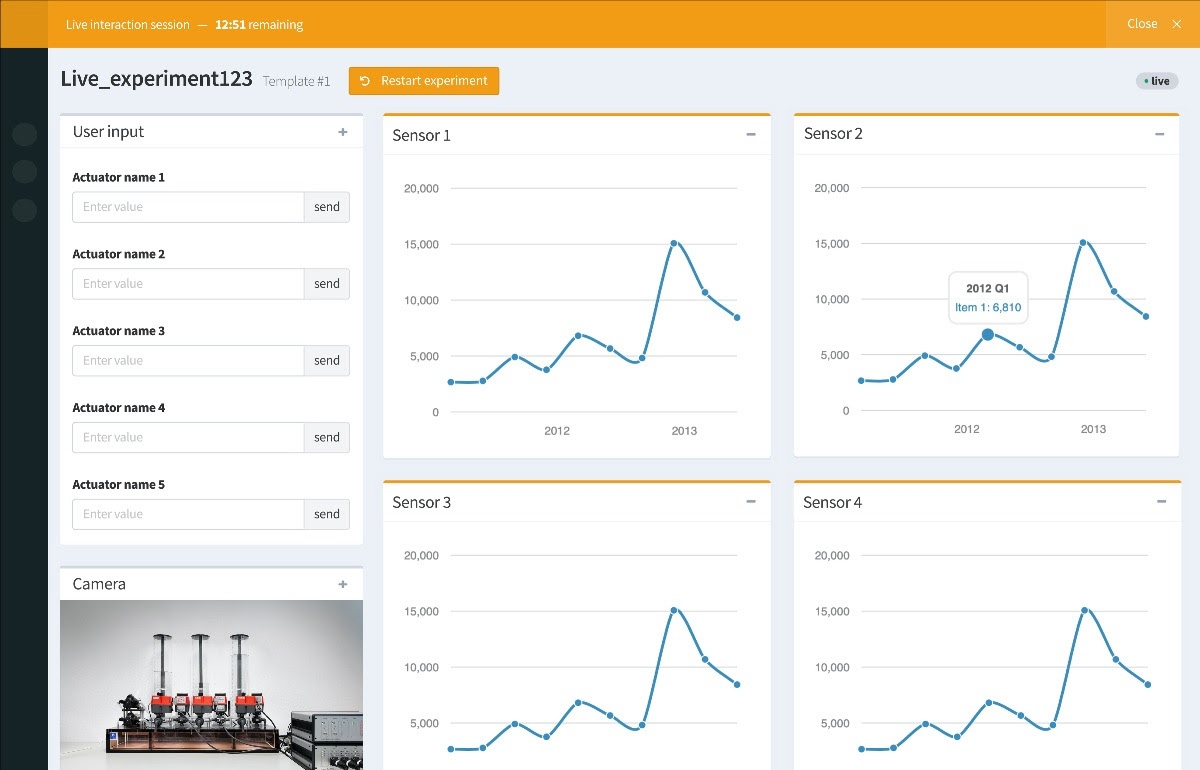This screenshot has width=1200, height=770.
Task: Click the peak data point in Sensor 1 chart
Action: (674, 243)
